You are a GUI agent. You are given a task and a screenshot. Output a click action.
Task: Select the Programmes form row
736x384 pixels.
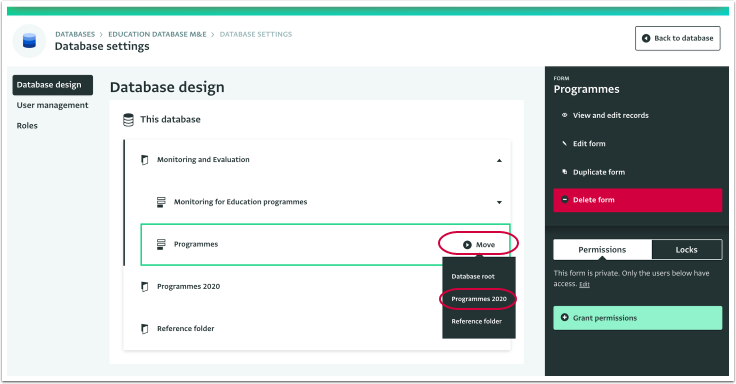pos(325,245)
